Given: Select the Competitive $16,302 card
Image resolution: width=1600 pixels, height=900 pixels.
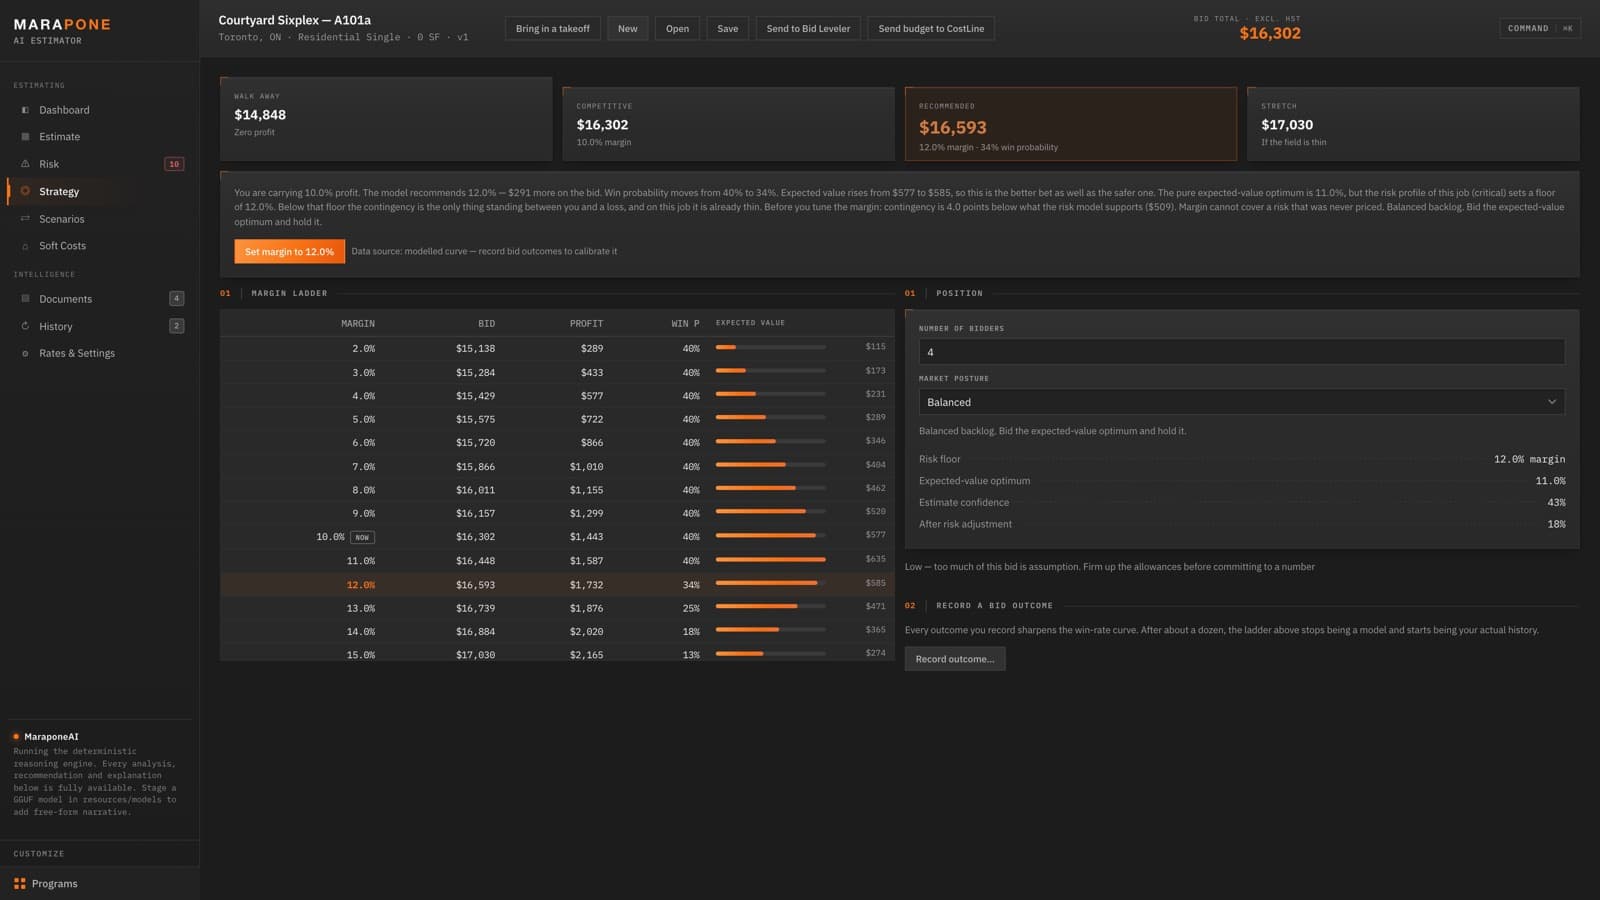Looking at the screenshot, I should (x=728, y=124).
